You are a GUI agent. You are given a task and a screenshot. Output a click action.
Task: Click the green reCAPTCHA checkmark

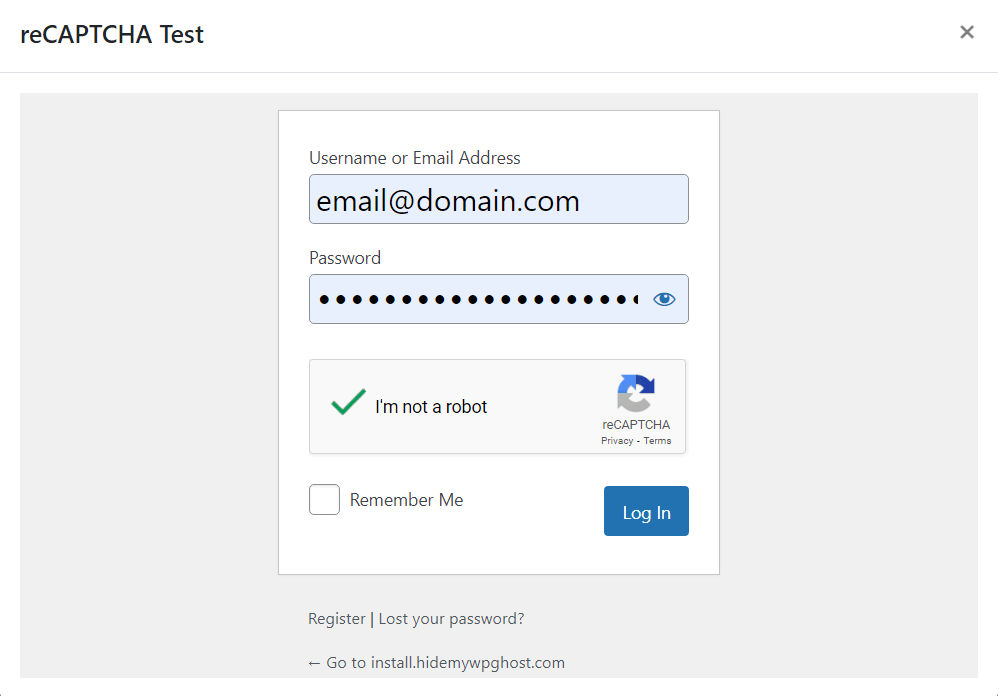[x=348, y=402]
